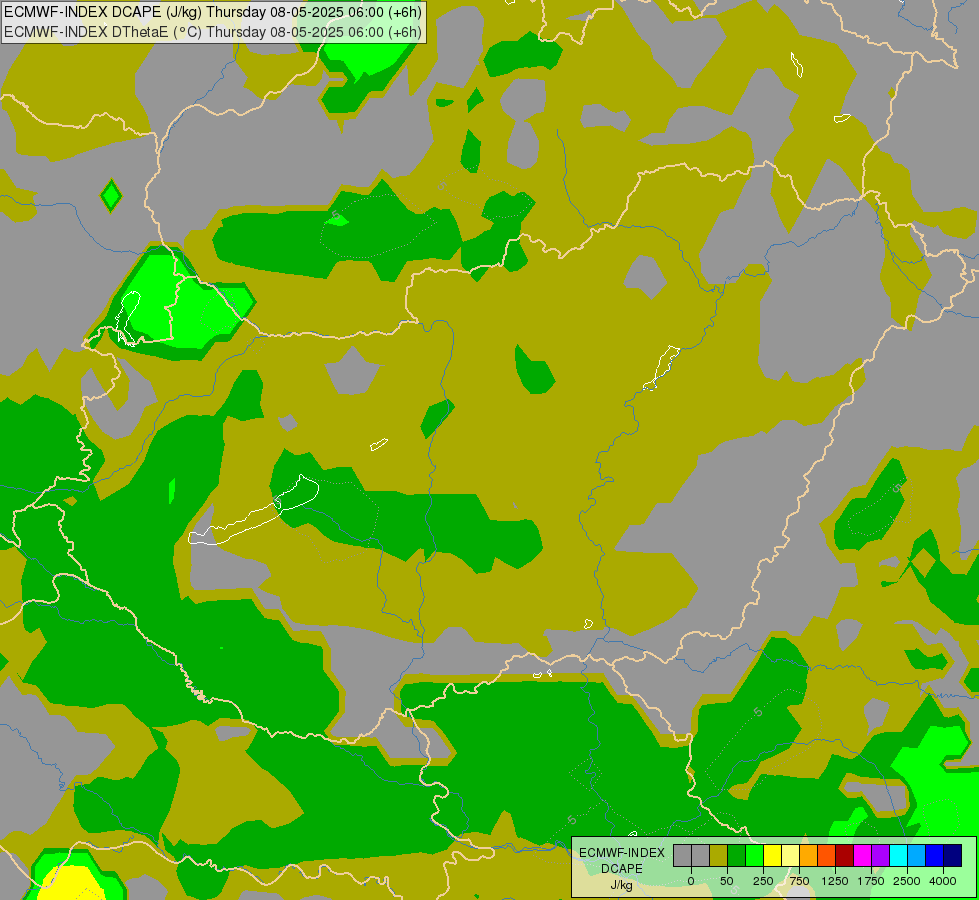Click the legend value 1750

[x=871, y=881]
